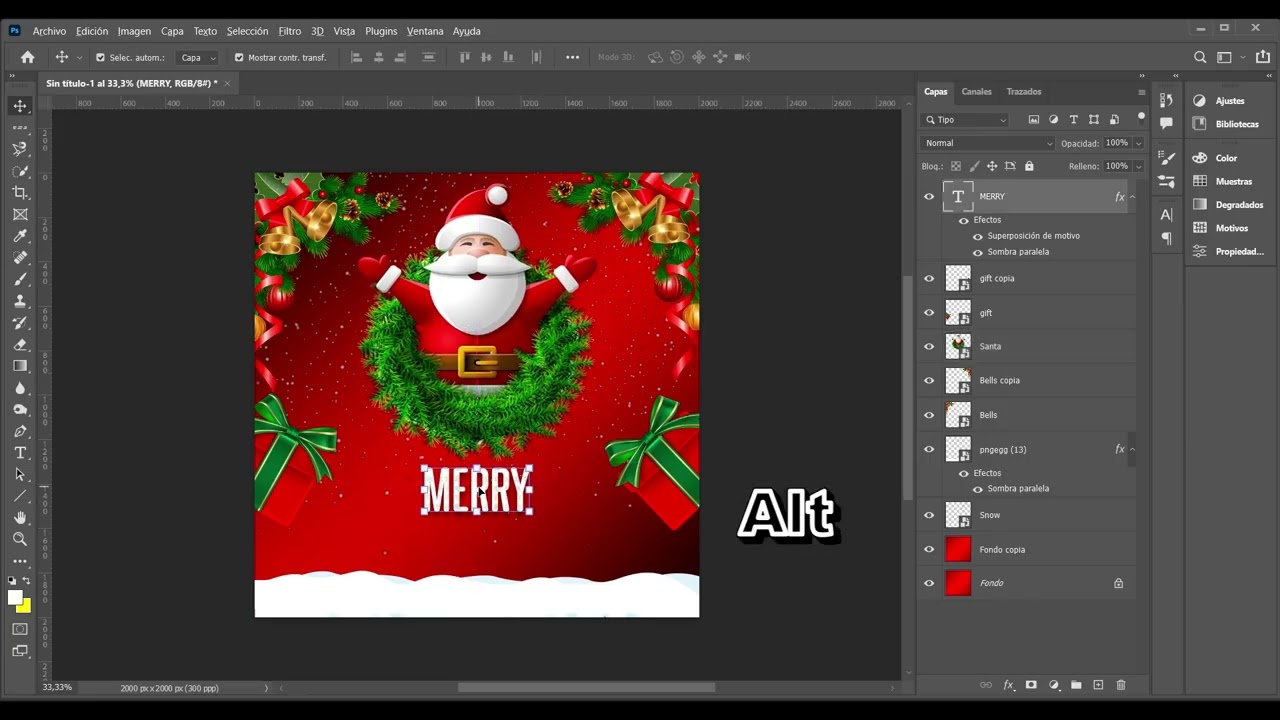Open the Filtro menu

pos(290,31)
